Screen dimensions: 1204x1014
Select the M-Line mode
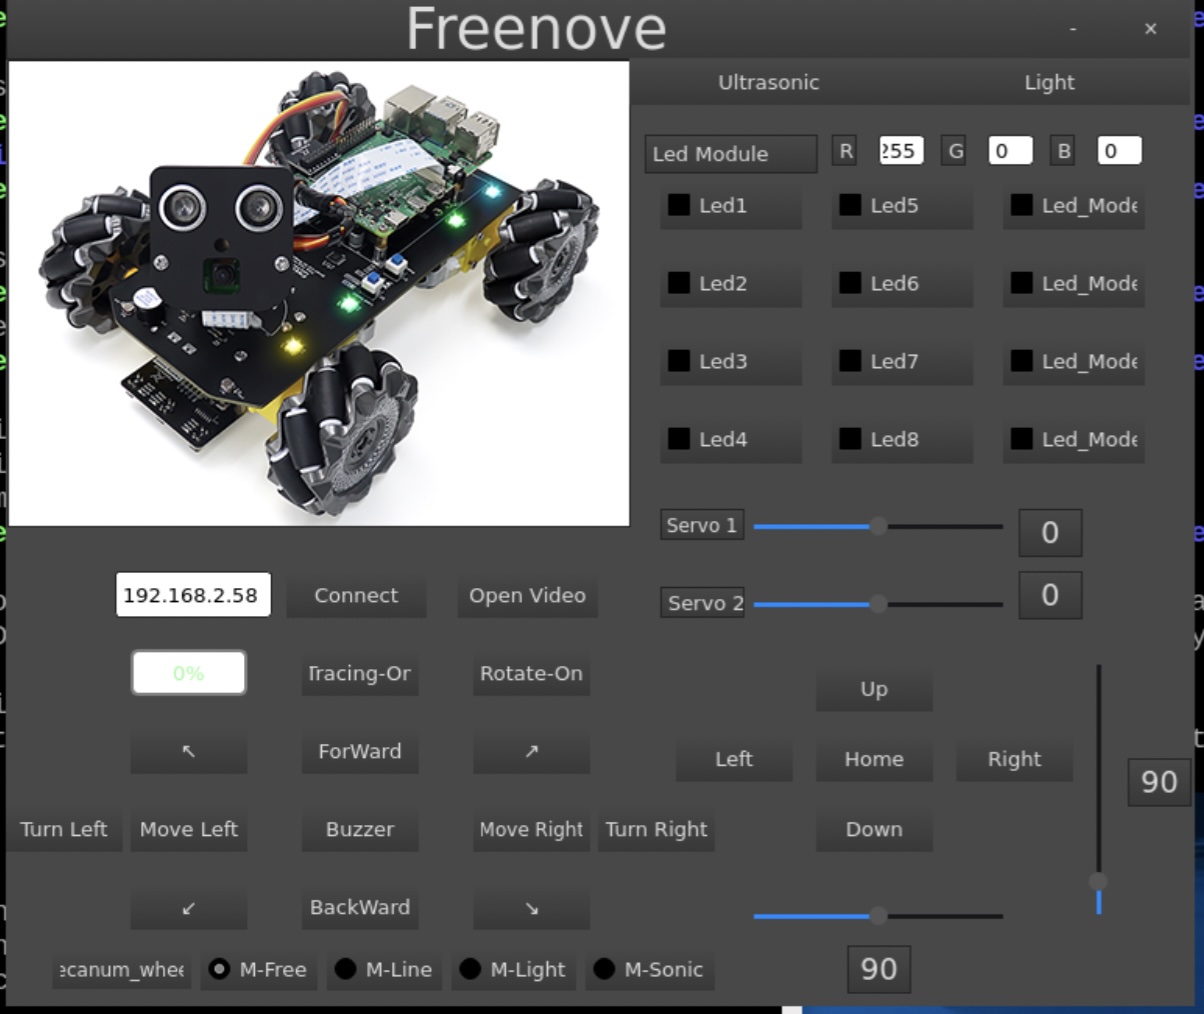coord(384,969)
